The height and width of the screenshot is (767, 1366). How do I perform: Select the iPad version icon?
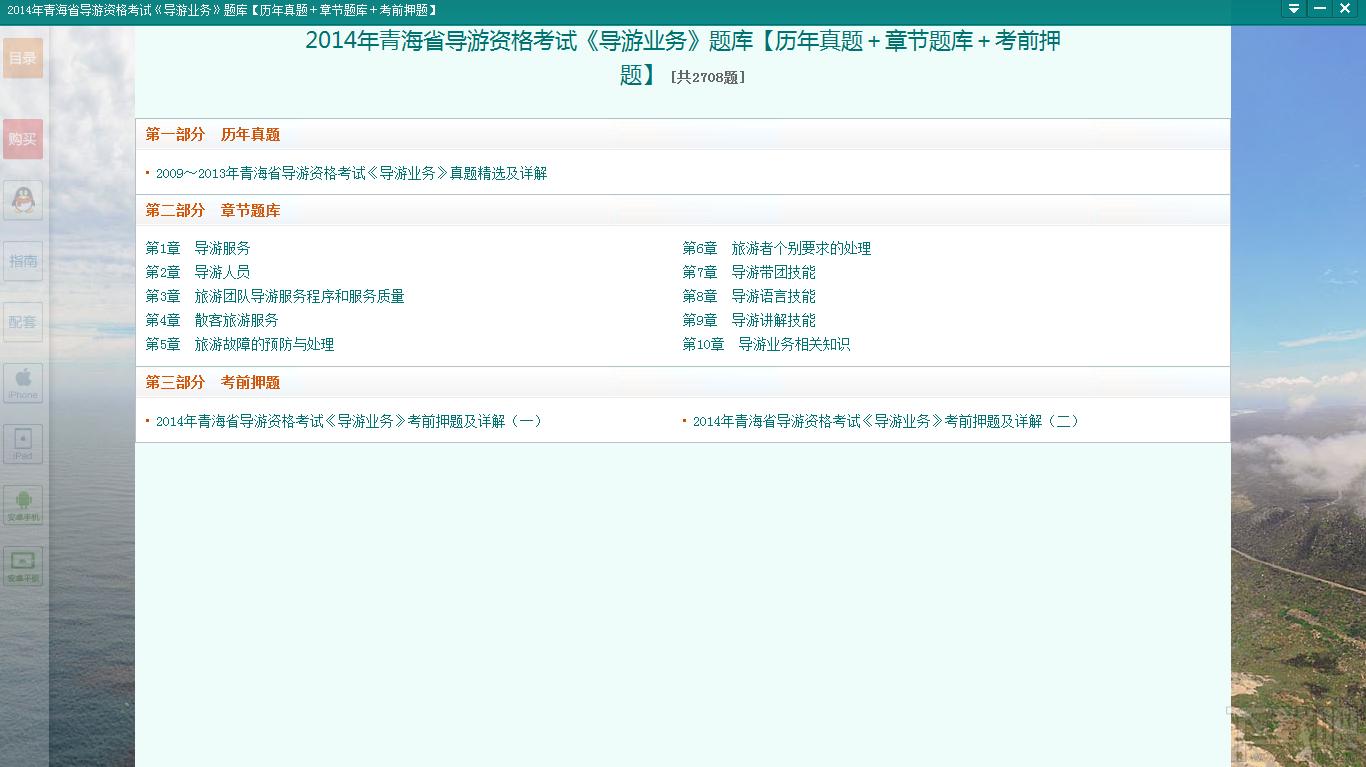pos(23,444)
